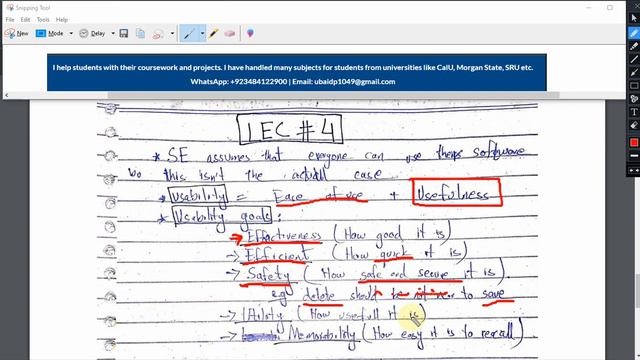Viewport: 640px width, 360px height.
Task: Click the "LEC #4" heading in notes
Action: (x=290, y=129)
